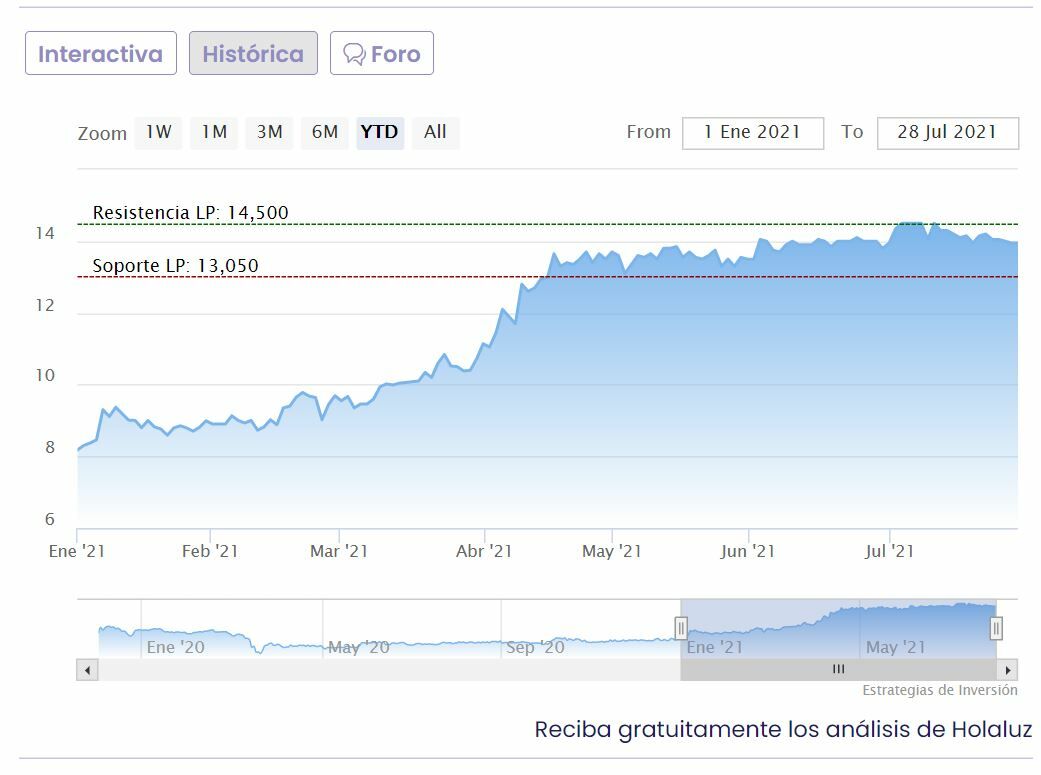Click the scrollbar right arrow
This screenshot has width=1041, height=775.
[x=1008, y=670]
